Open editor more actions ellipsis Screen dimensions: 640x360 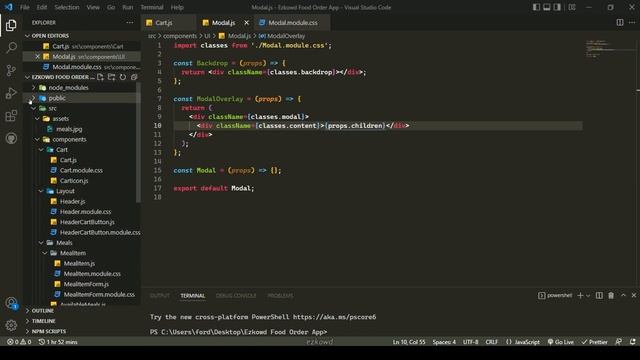click(x=632, y=23)
